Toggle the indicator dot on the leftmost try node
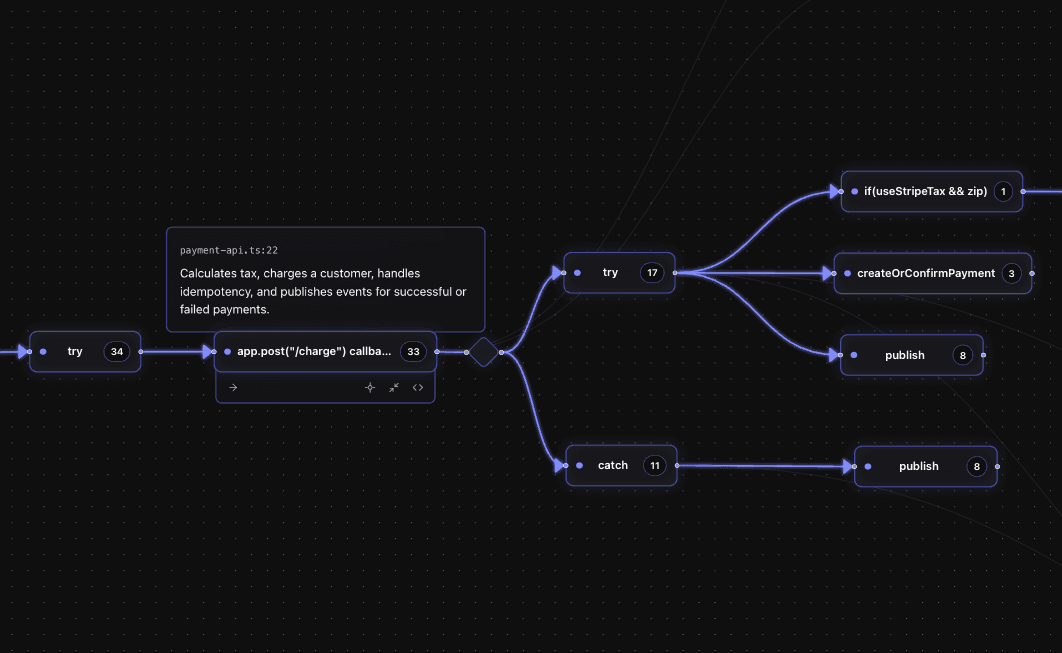The width and height of the screenshot is (1062, 653). (x=42, y=351)
